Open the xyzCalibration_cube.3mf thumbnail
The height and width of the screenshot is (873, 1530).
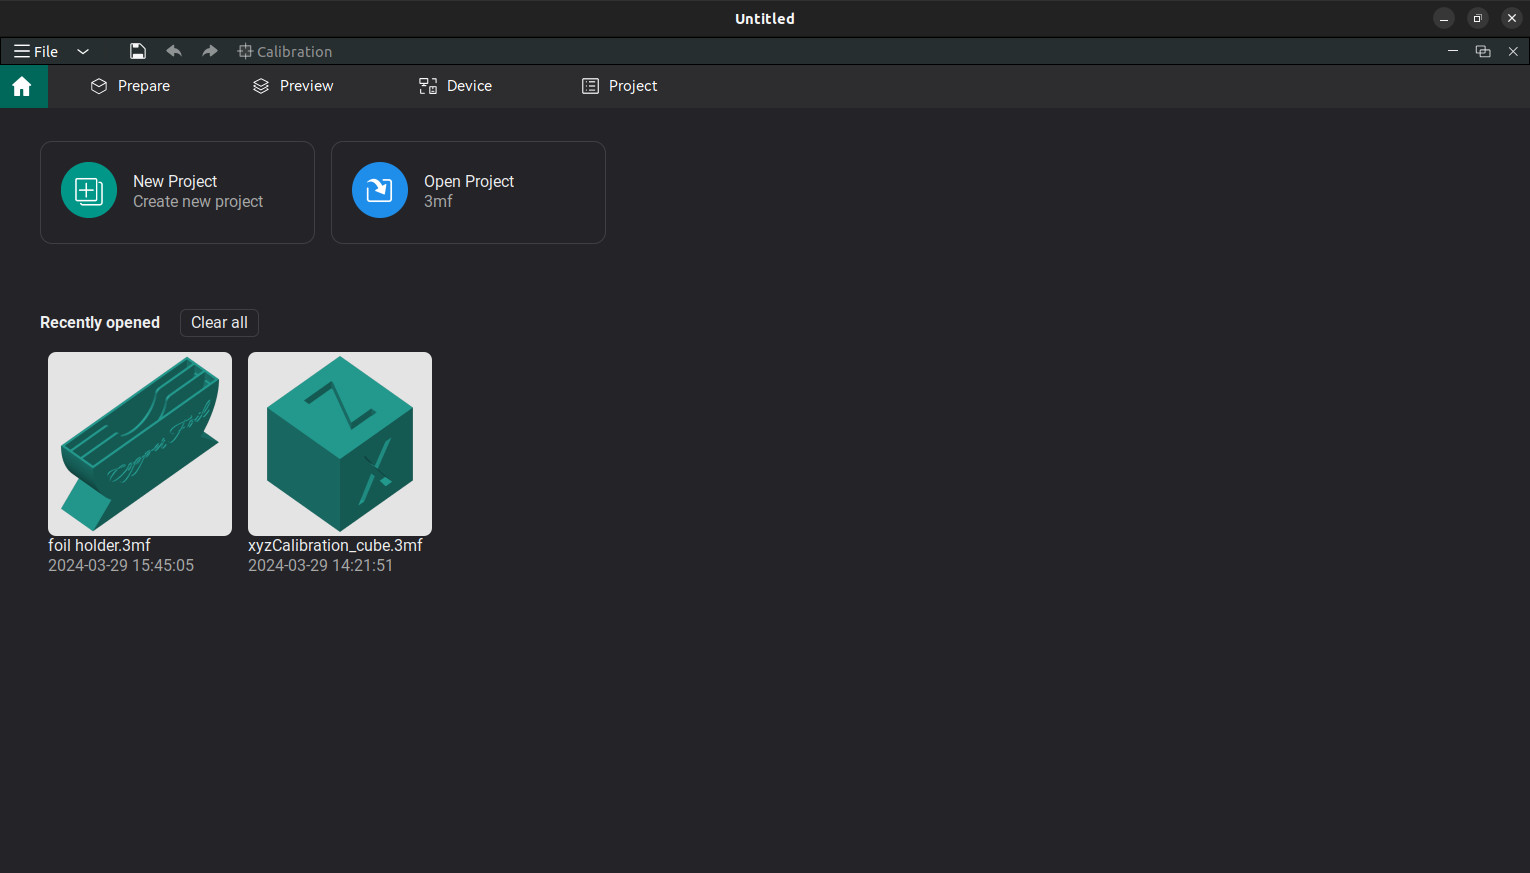[340, 443]
